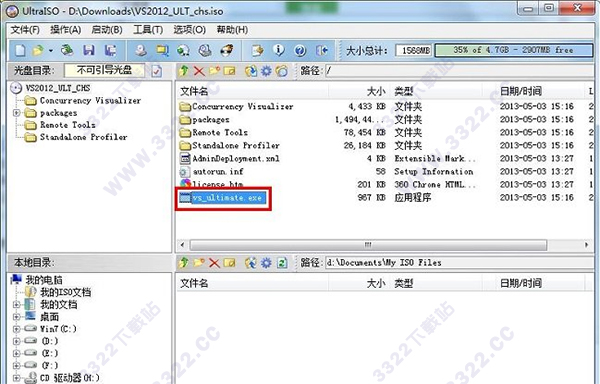Expand 我的文档 node in local tree
The width and height of the screenshot is (600, 384).
tap(16, 304)
